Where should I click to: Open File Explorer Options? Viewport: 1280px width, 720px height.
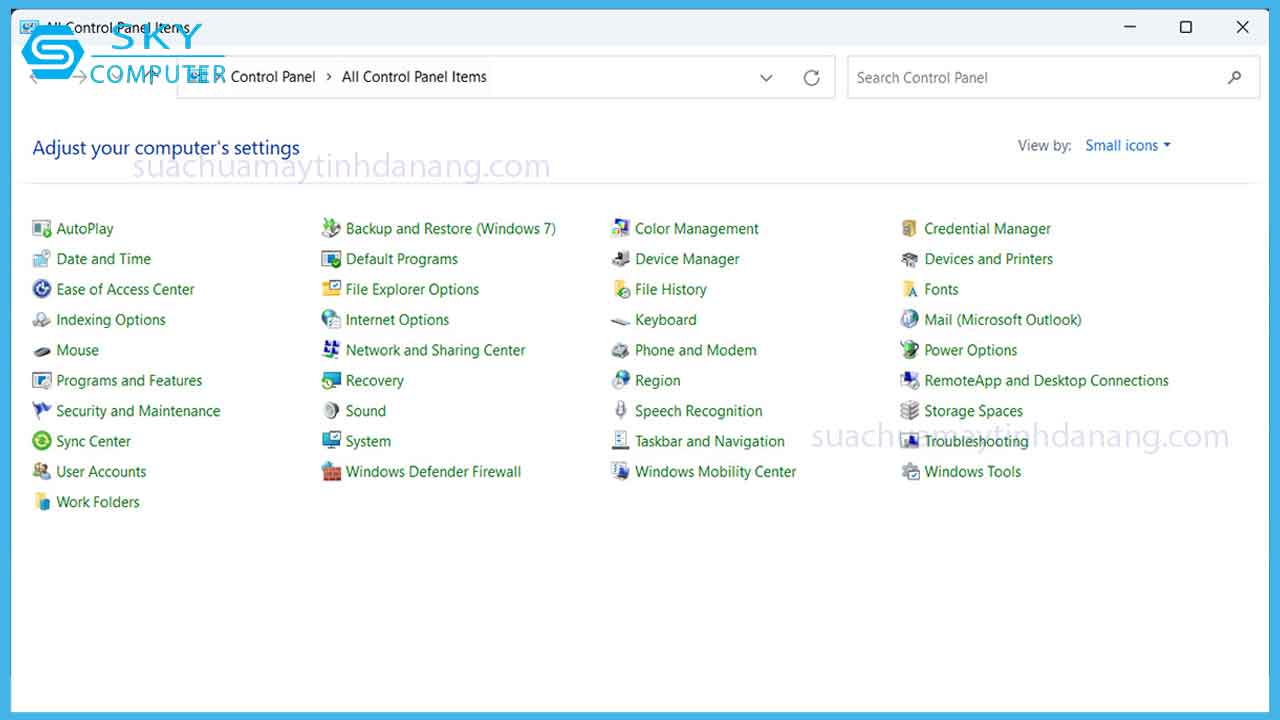pos(412,289)
